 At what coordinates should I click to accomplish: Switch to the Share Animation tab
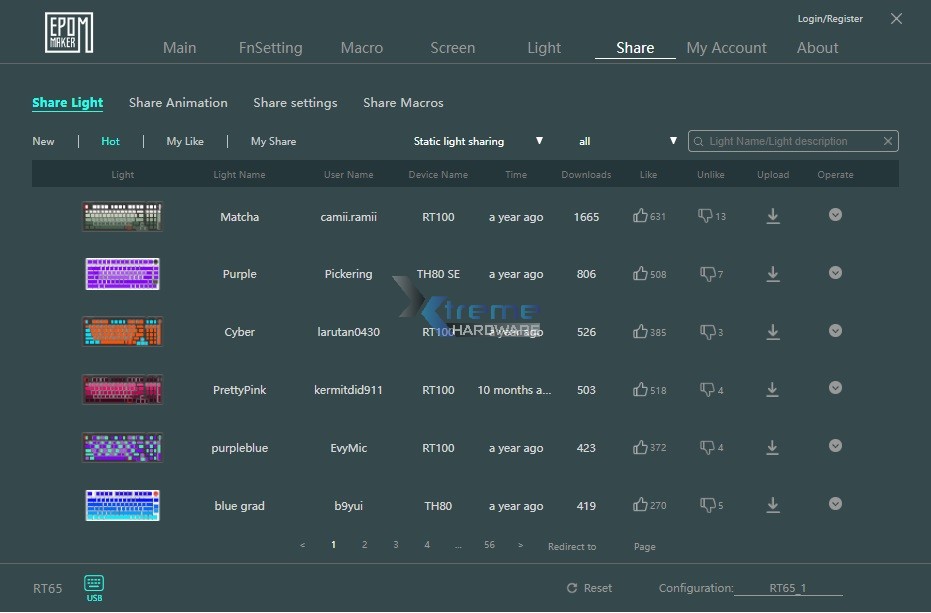(x=178, y=102)
